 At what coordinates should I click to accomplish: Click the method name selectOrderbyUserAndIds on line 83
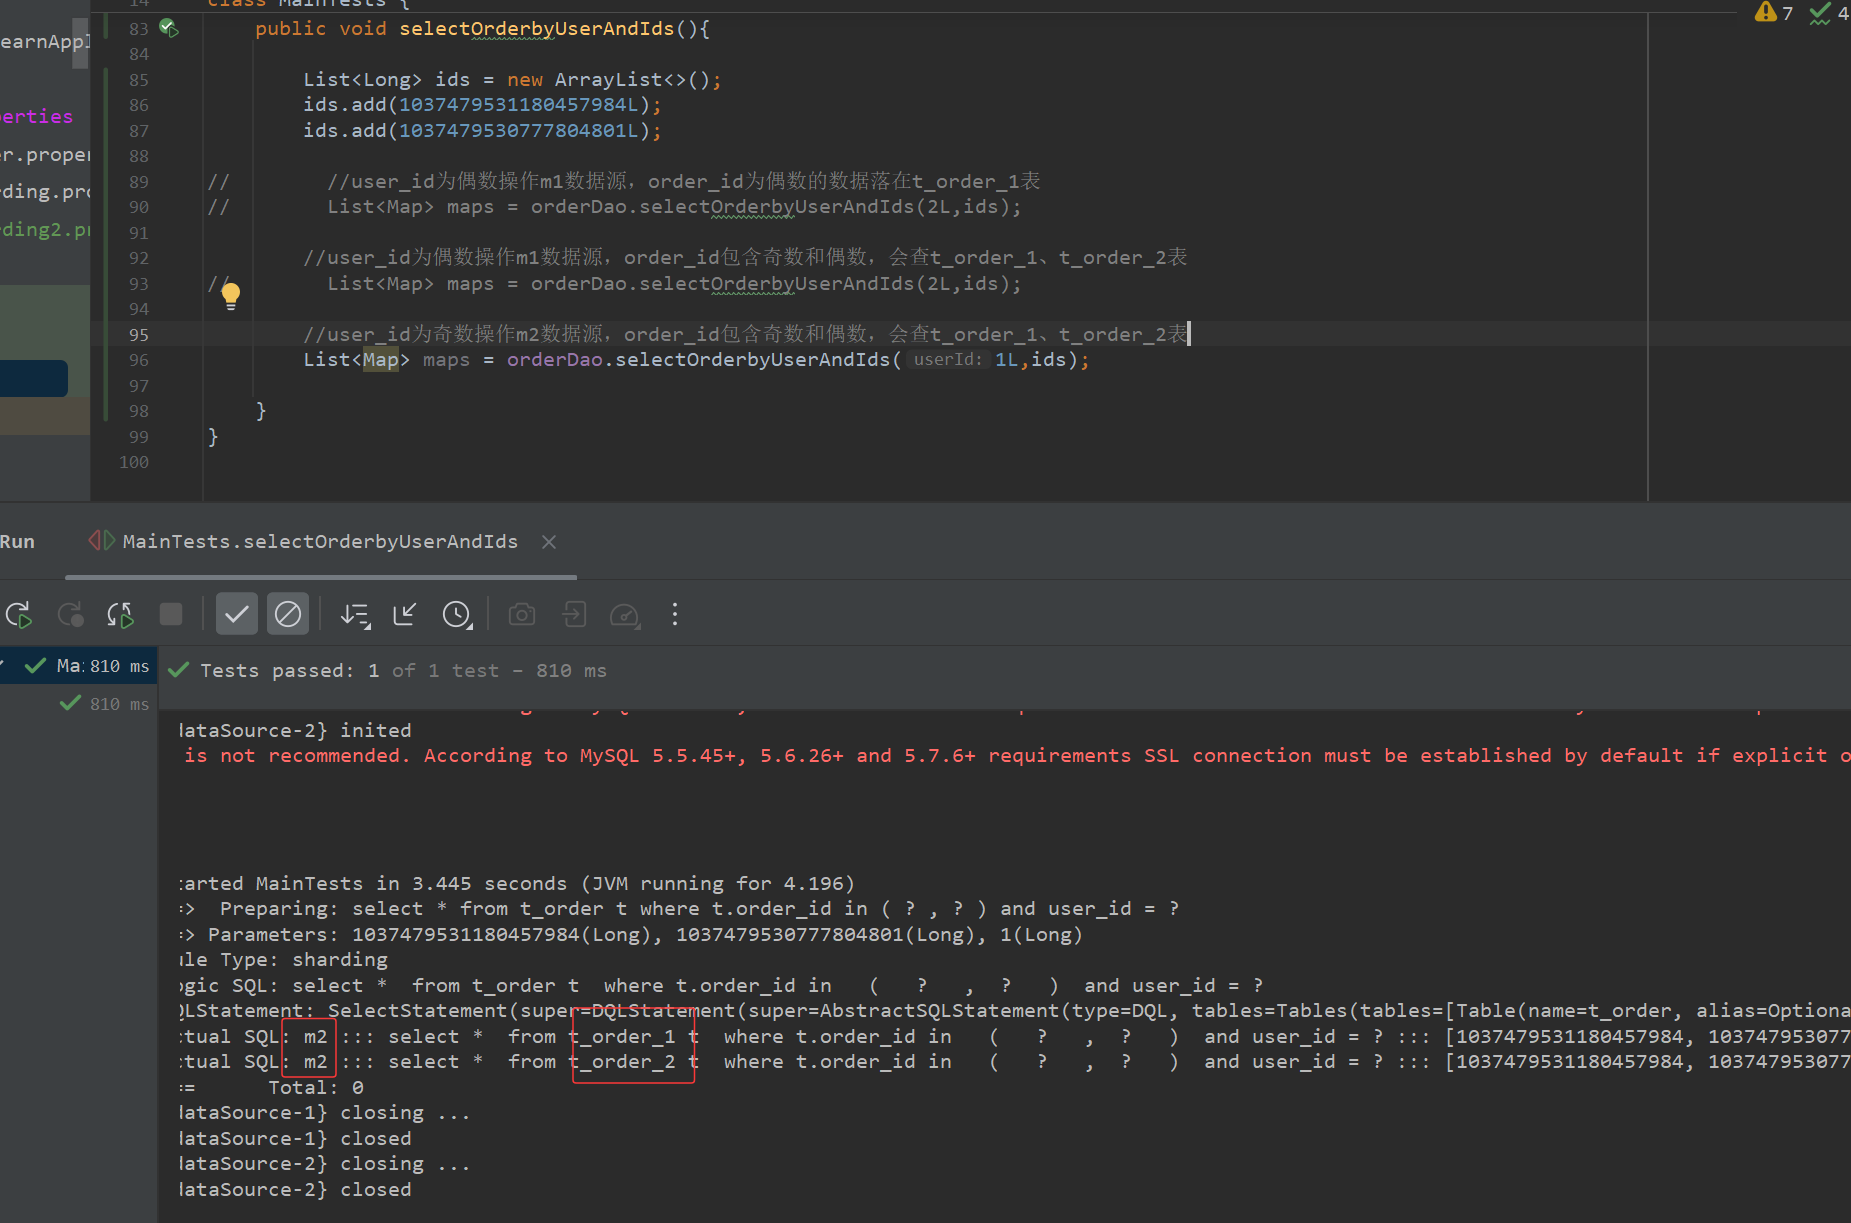pos(537,29)
